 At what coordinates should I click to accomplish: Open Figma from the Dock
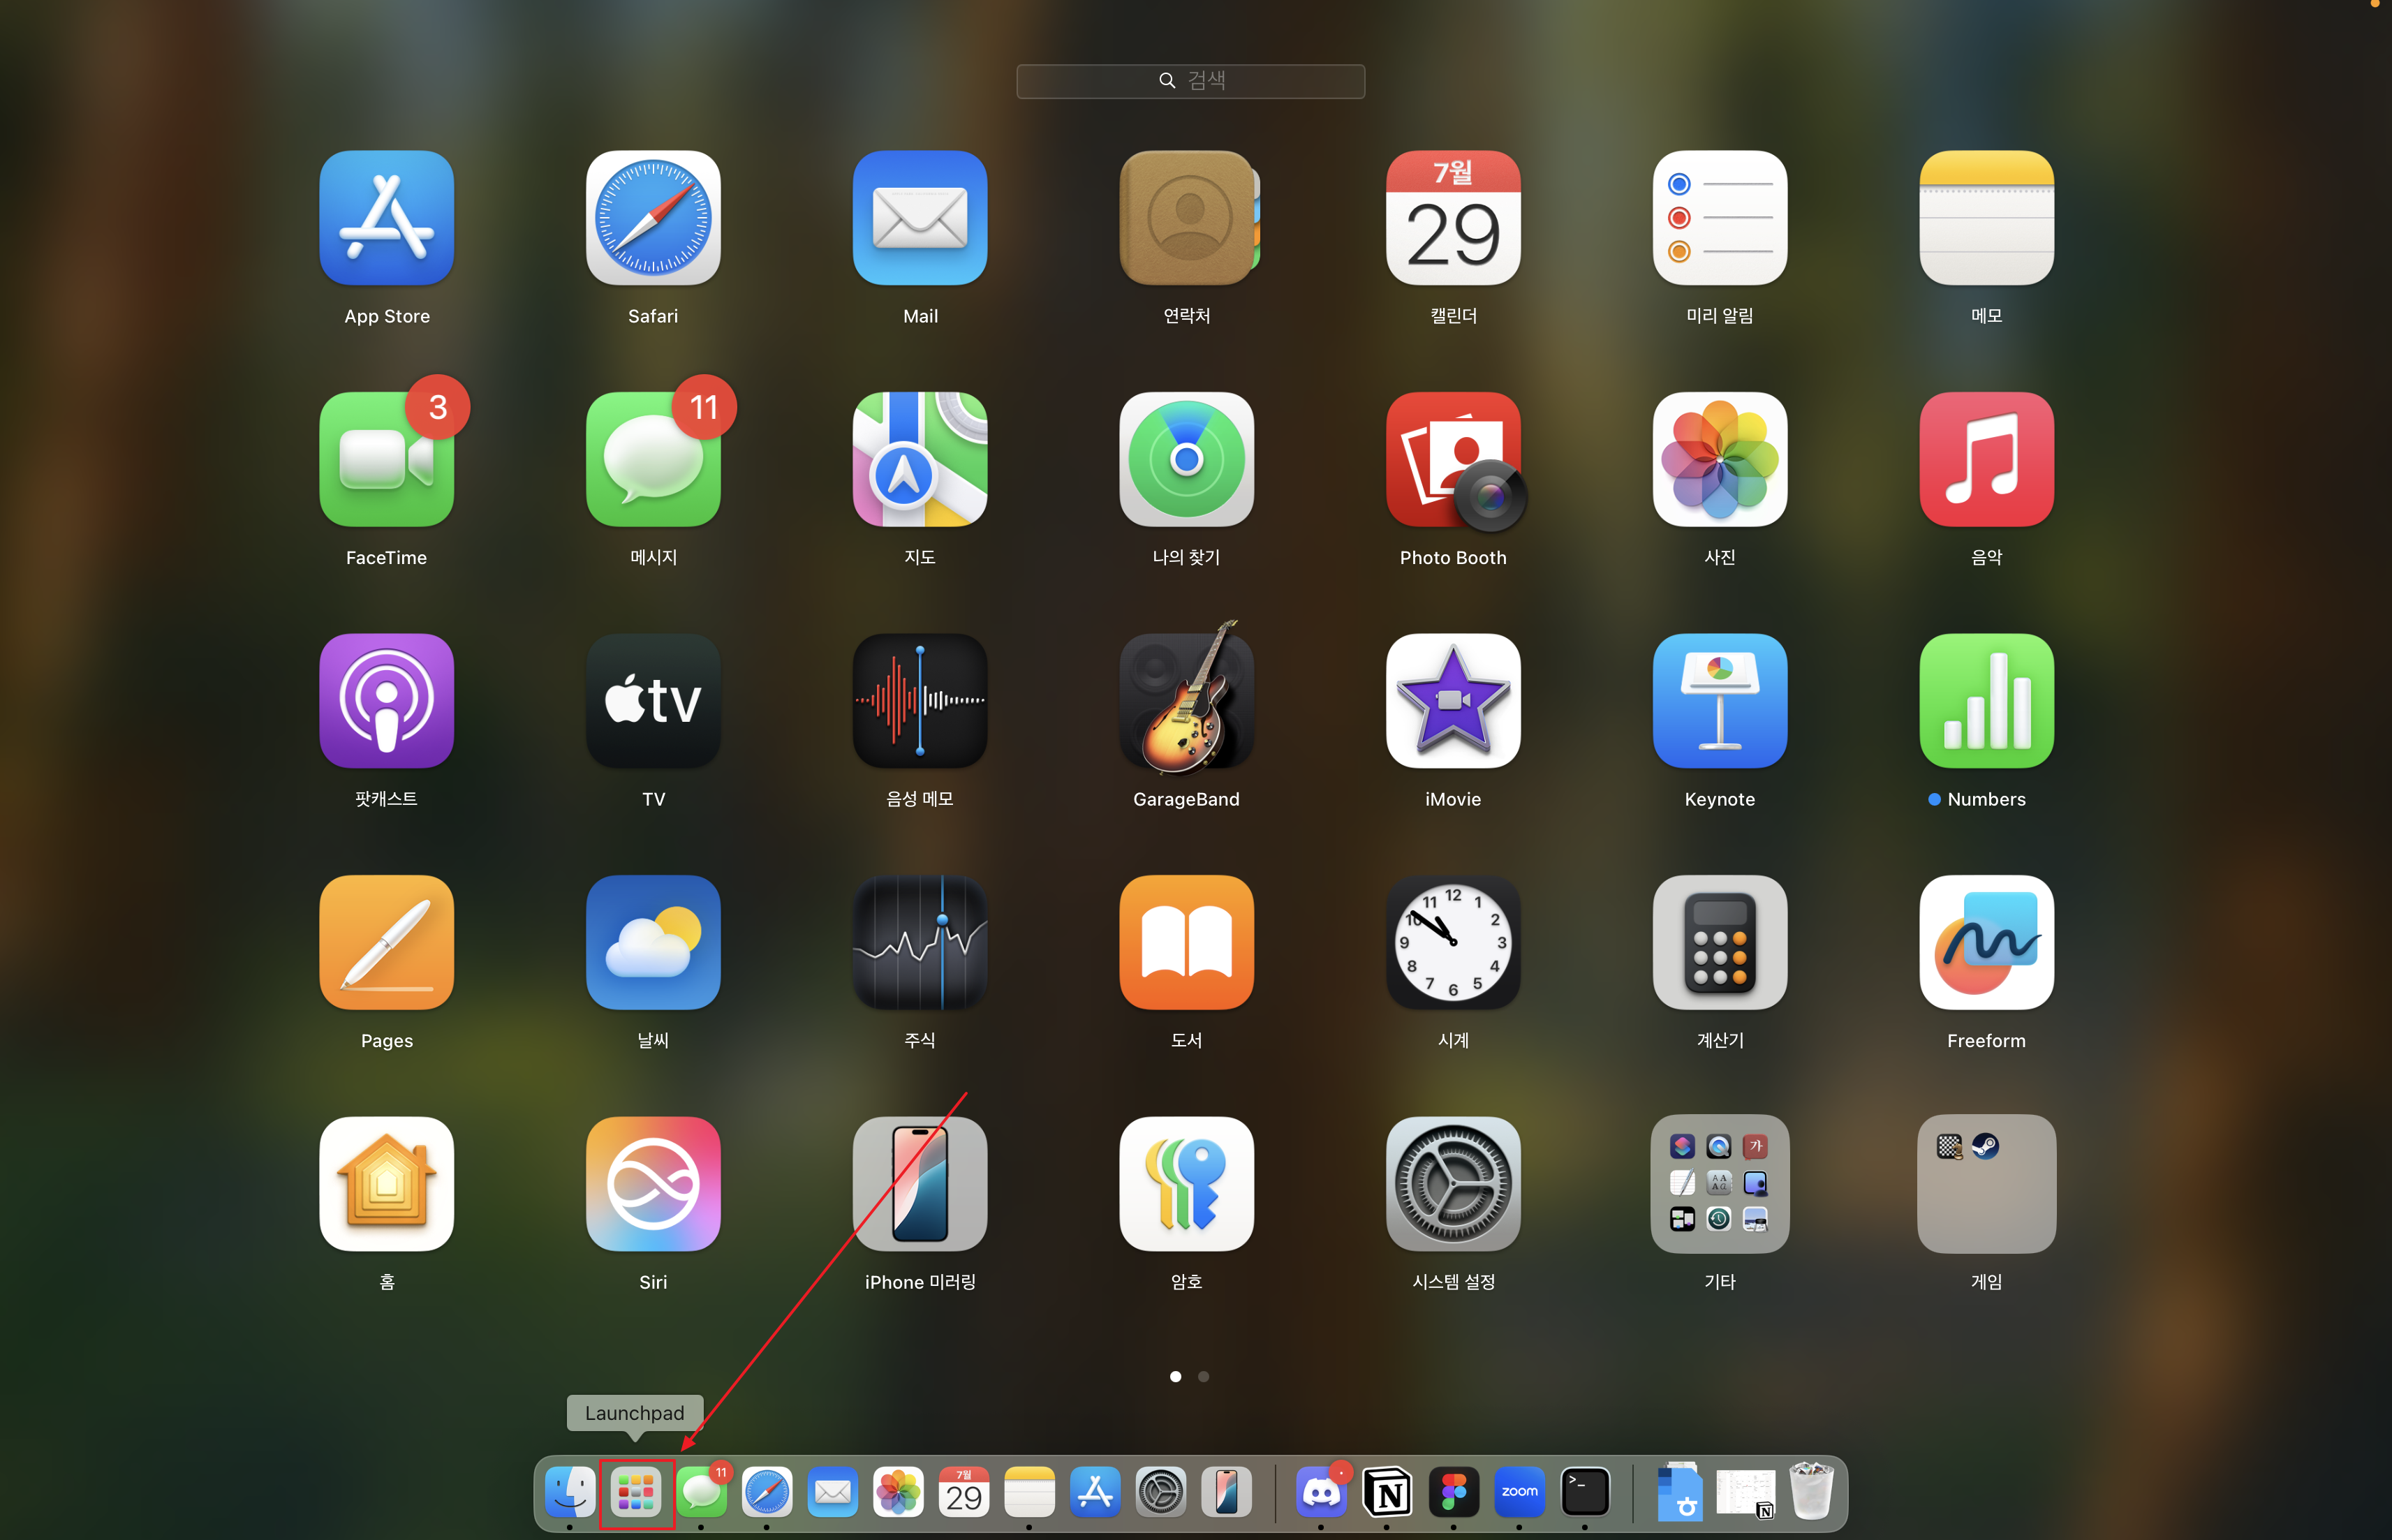(x=1453, y=1492)
